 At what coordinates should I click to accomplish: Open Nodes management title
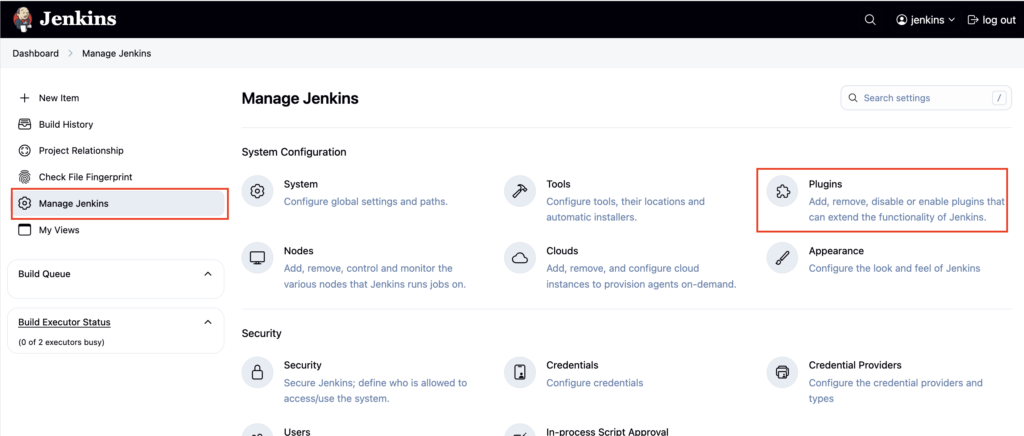[x=298, y=251]
